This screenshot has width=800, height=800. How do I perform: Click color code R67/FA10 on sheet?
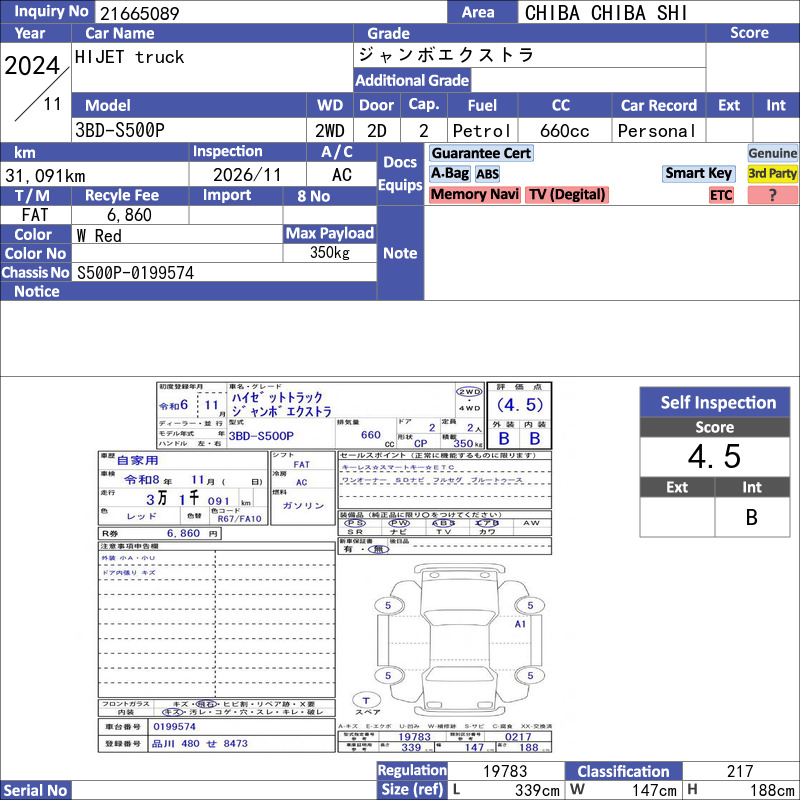[239, 519]
